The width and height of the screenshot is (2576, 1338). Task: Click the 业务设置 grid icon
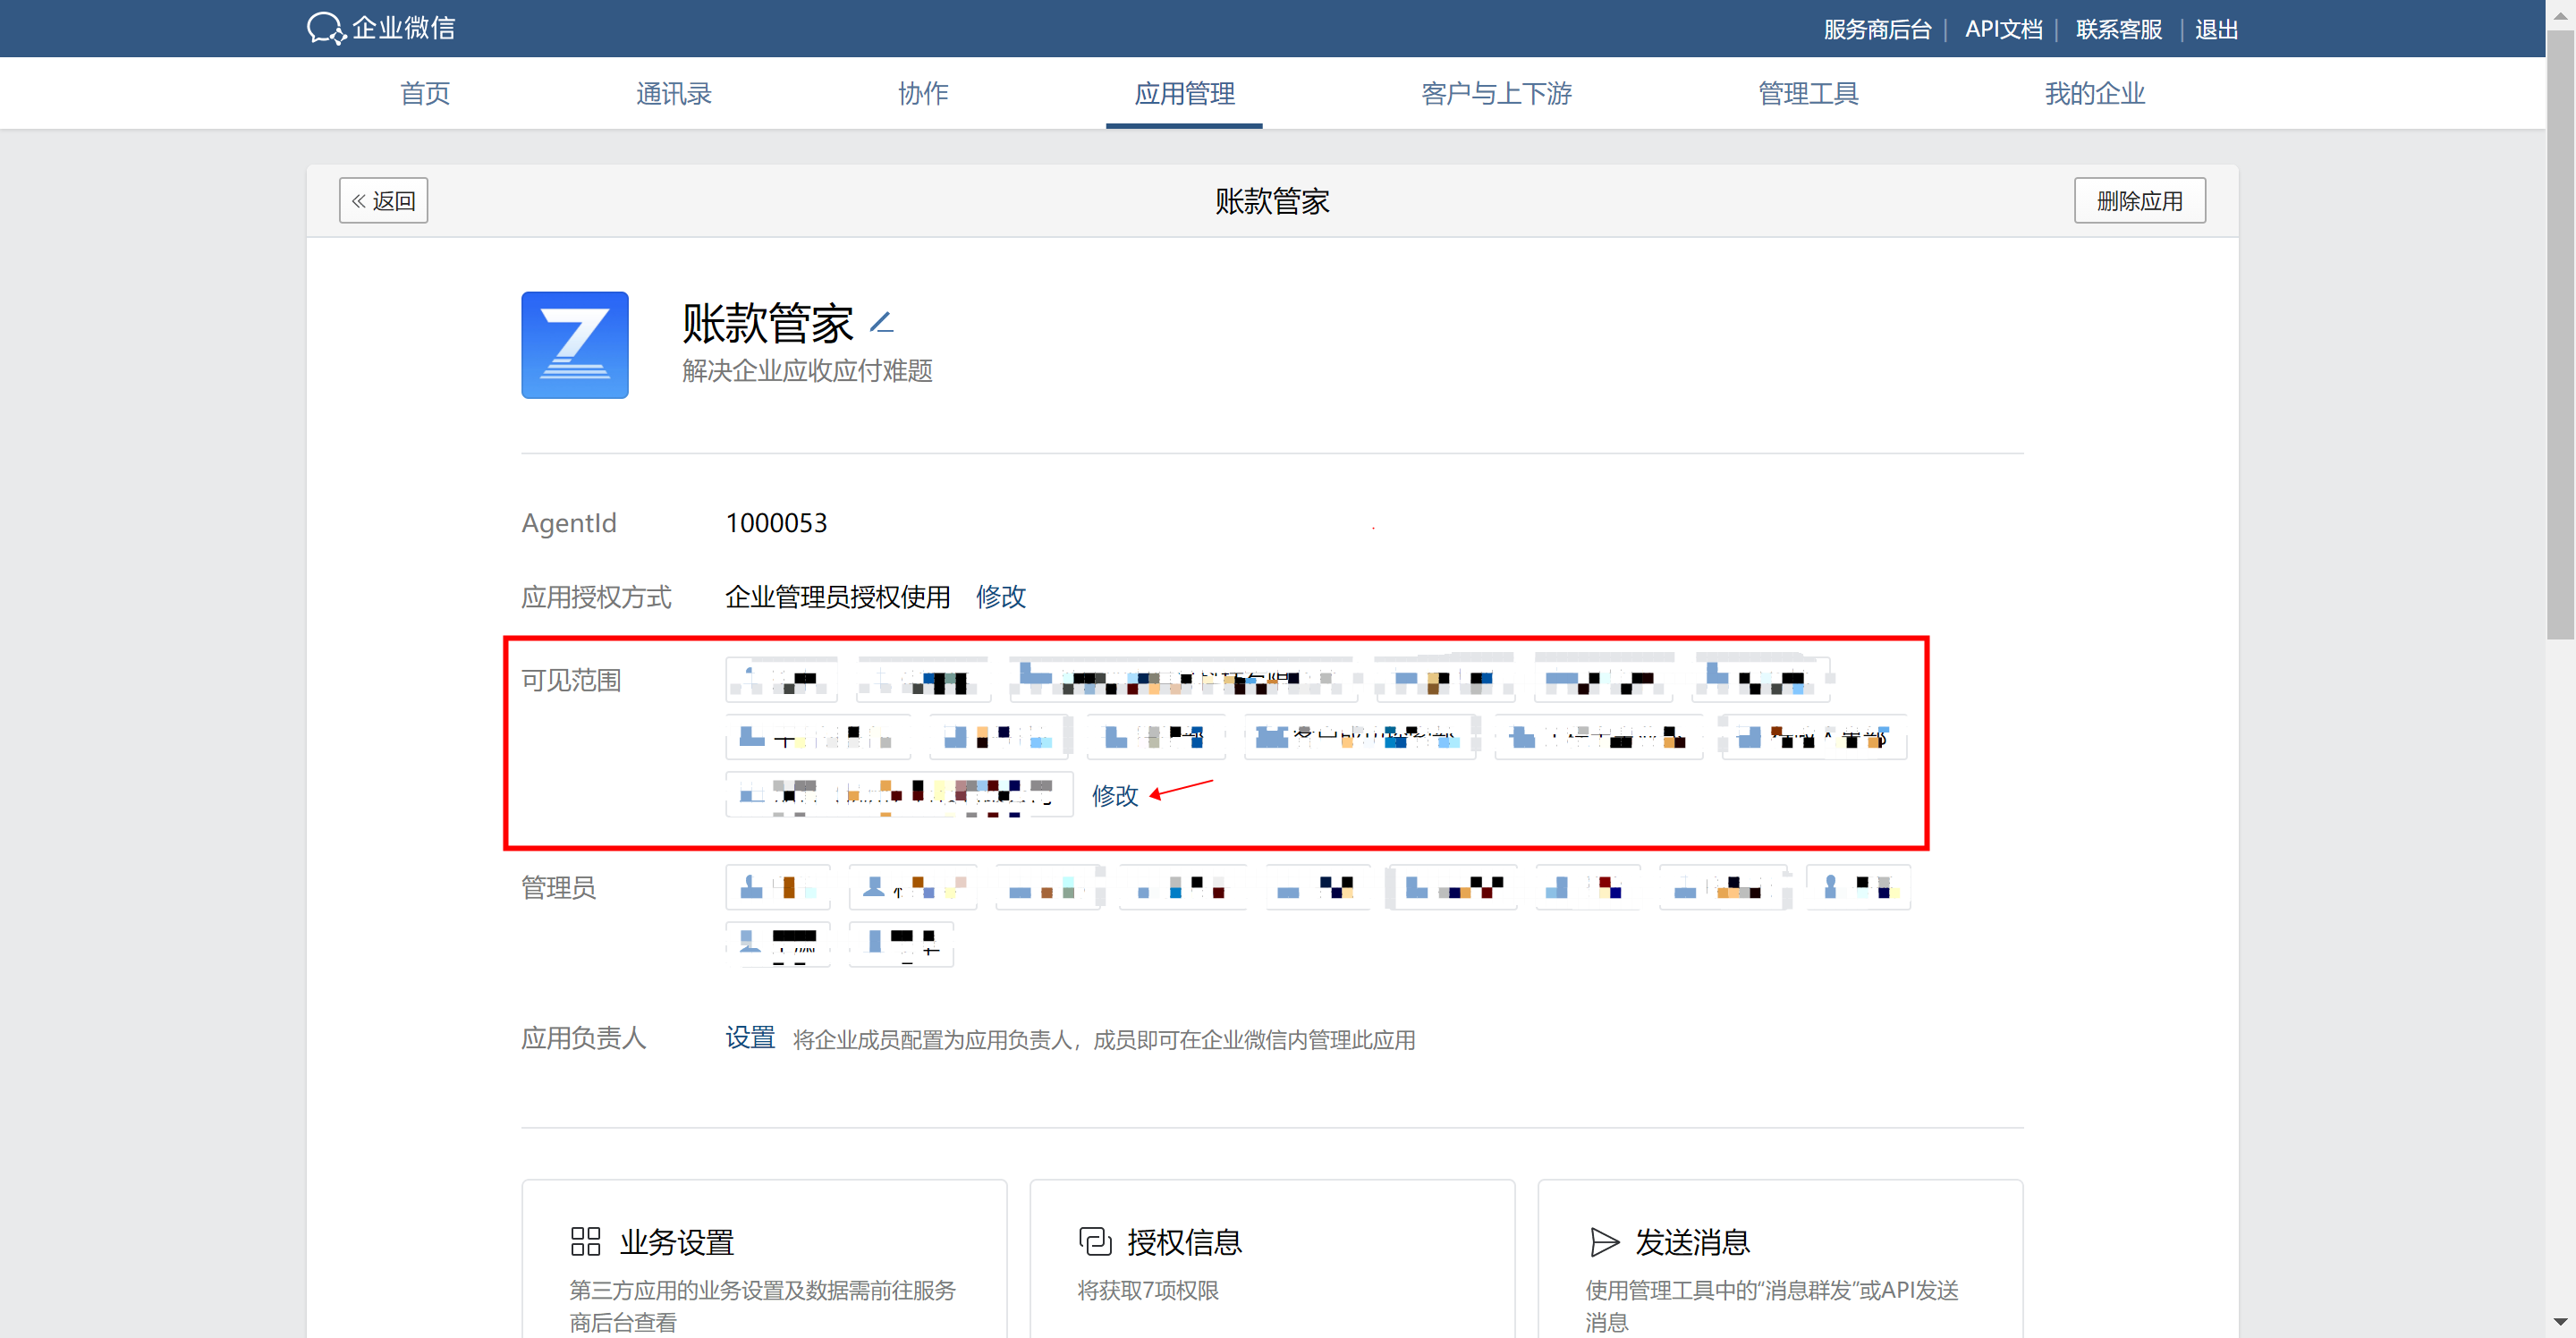tap(585, 1241)
